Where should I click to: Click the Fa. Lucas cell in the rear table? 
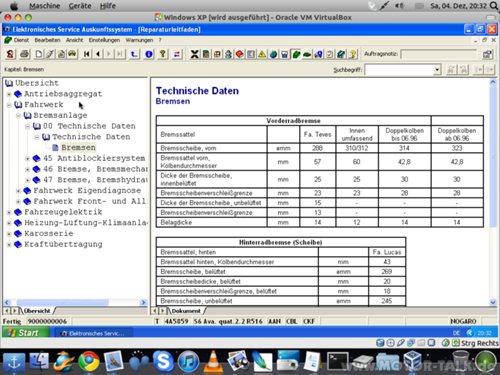pos(387,252)
